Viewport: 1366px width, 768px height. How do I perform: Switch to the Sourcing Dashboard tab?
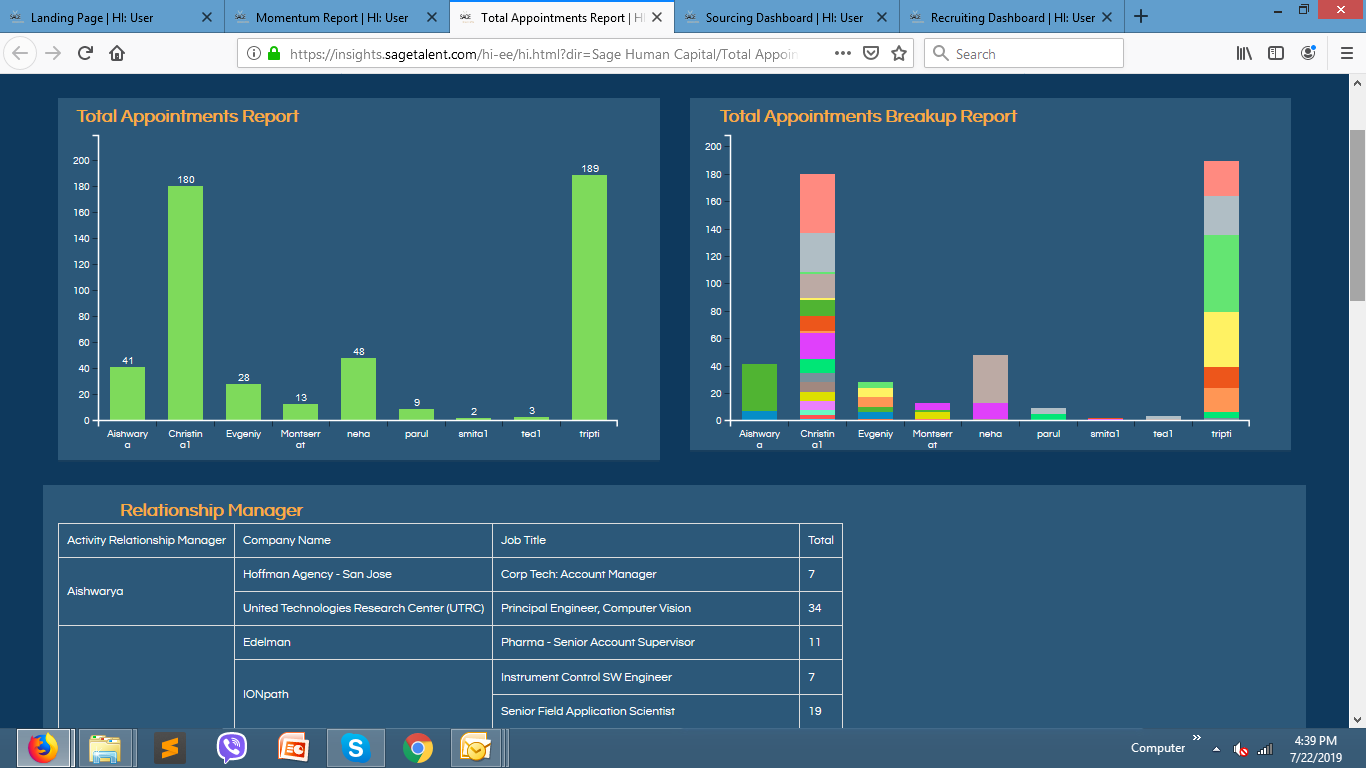click(x=787, y=17)
